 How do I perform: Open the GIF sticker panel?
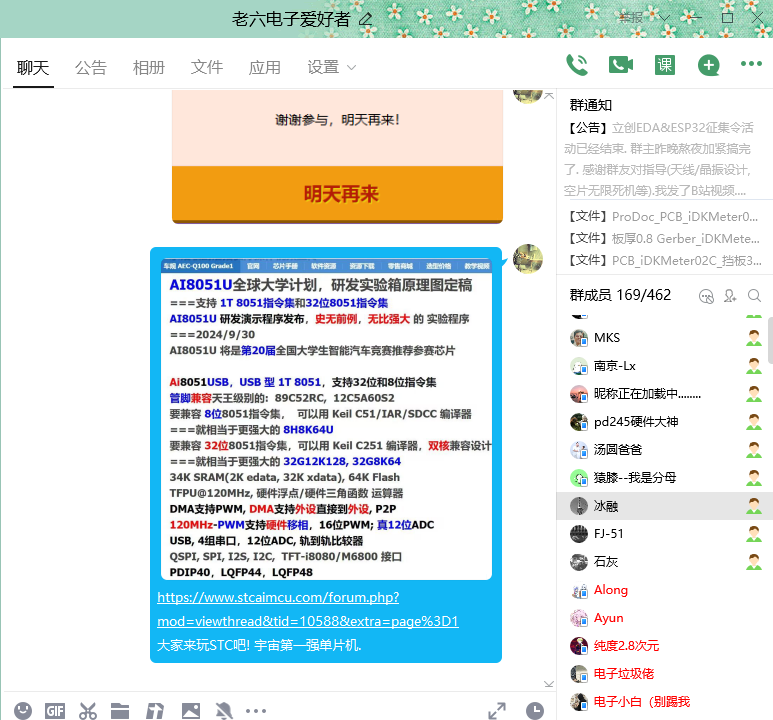pyautogui.click(x=54, y=711)
